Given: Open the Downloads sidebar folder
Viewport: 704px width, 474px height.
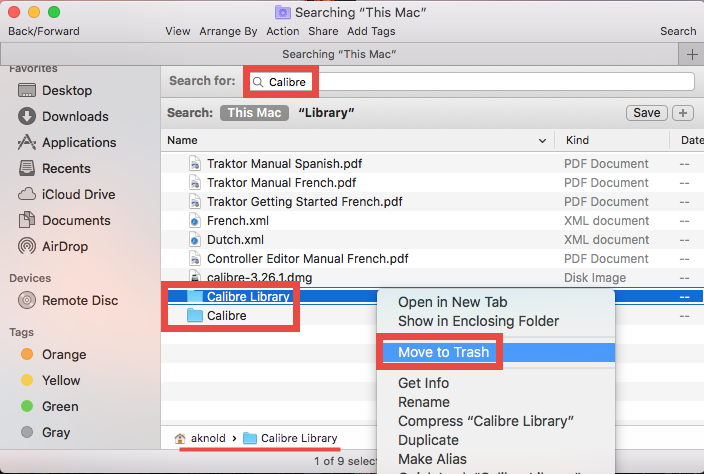Looking at the screenshot, I should [63, 116].
